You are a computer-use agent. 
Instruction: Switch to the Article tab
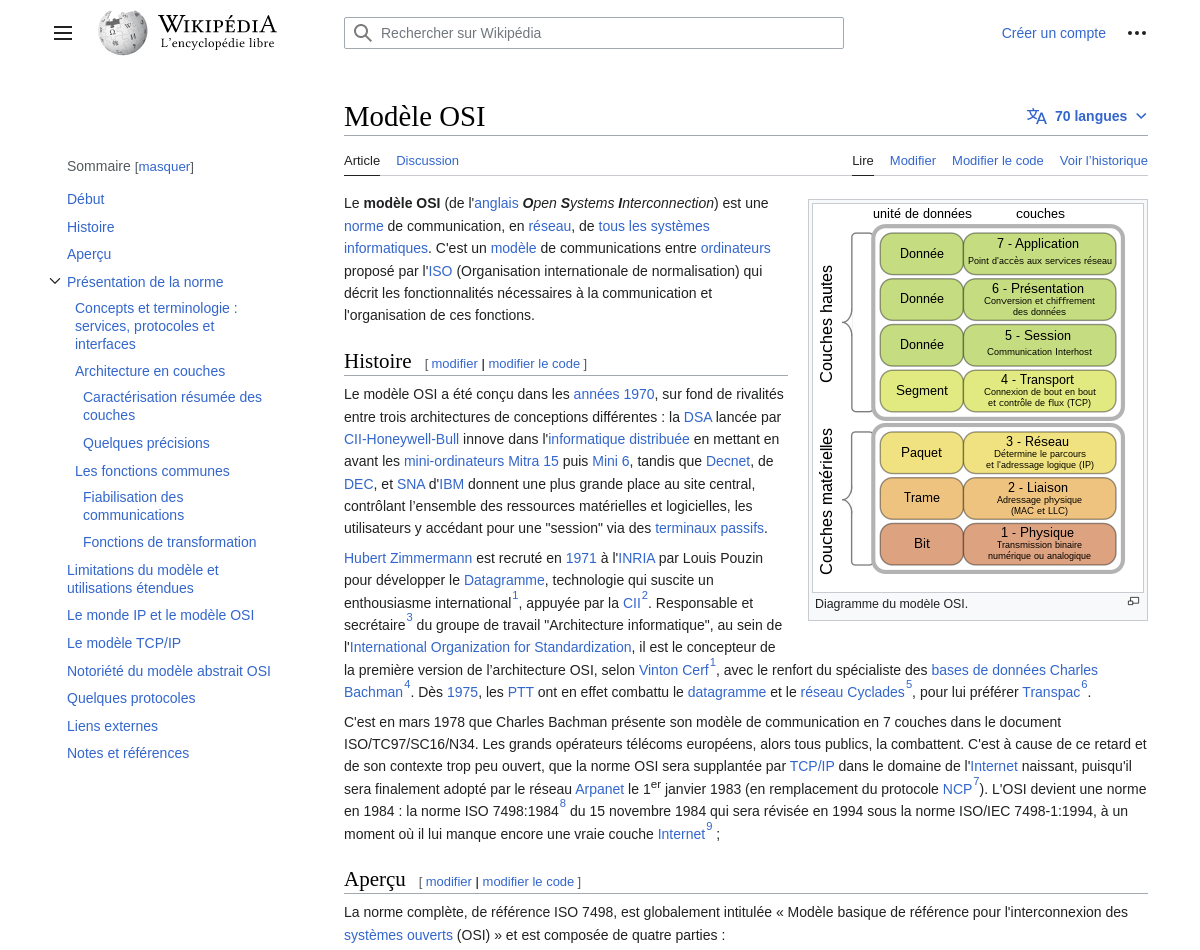[x=362, y=160]
